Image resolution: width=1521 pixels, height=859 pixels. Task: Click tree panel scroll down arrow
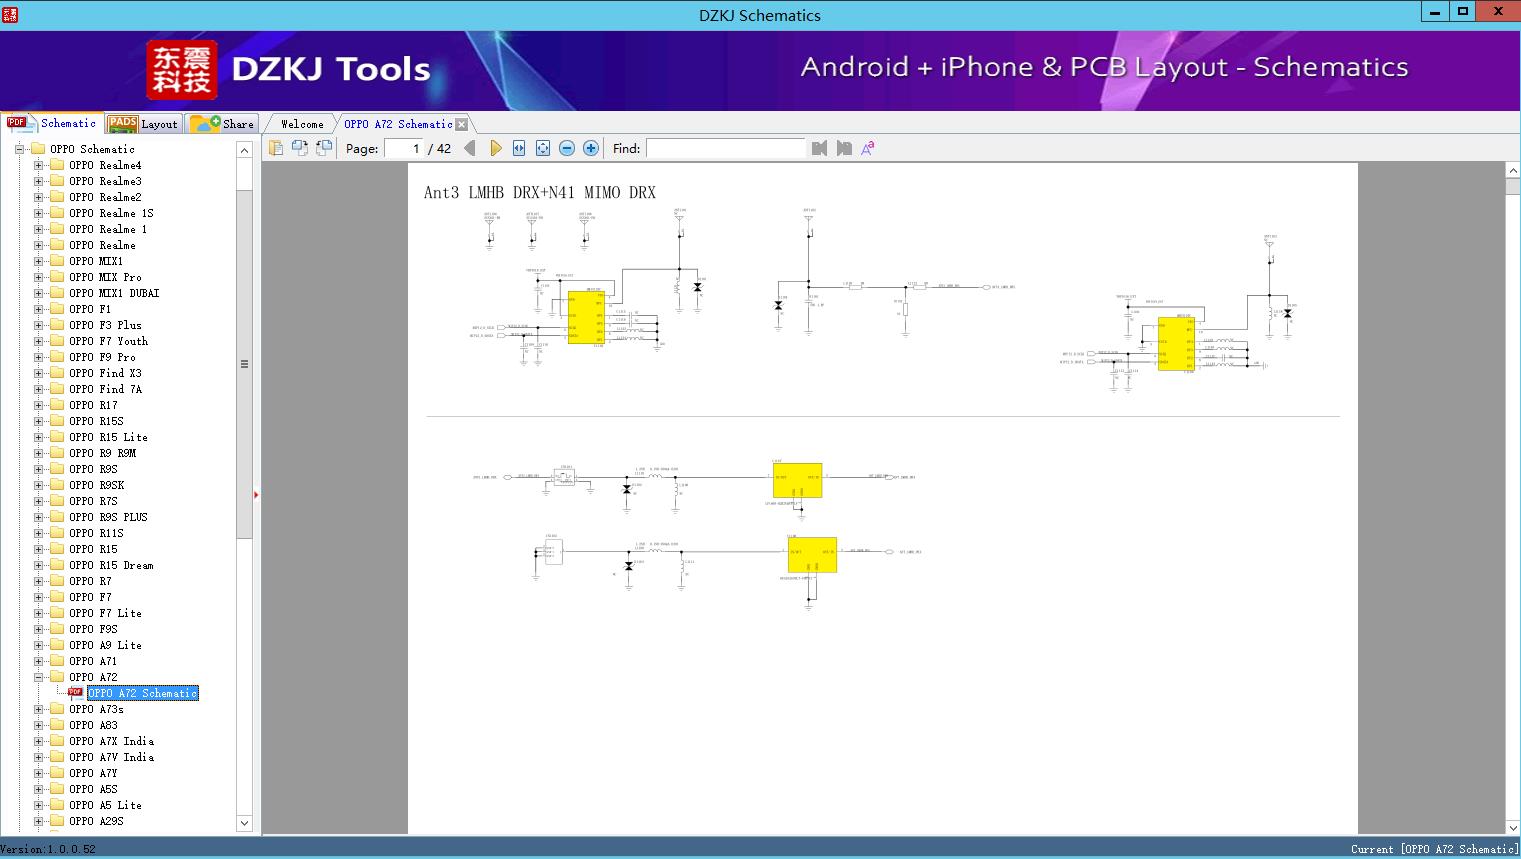point(244,823)
